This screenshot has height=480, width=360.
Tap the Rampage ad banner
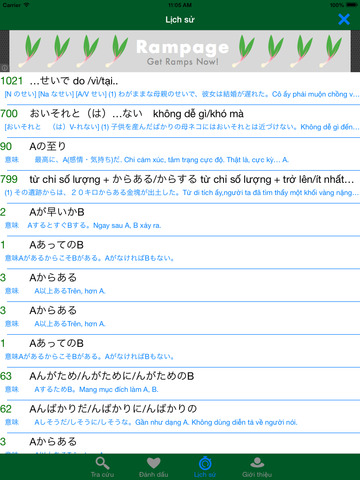pos(180,51)
